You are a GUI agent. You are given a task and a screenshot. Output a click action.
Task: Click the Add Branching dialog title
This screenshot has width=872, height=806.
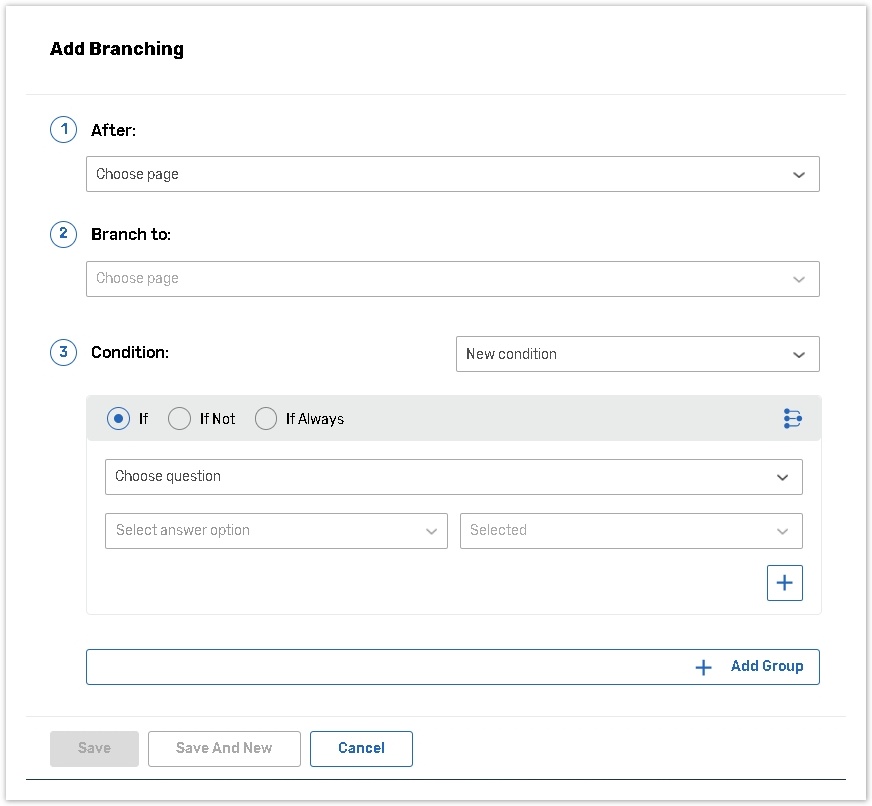[117, 49]
